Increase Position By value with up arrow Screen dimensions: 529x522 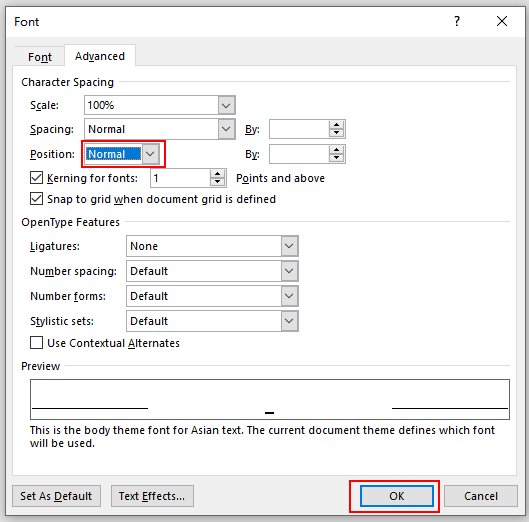336,150
